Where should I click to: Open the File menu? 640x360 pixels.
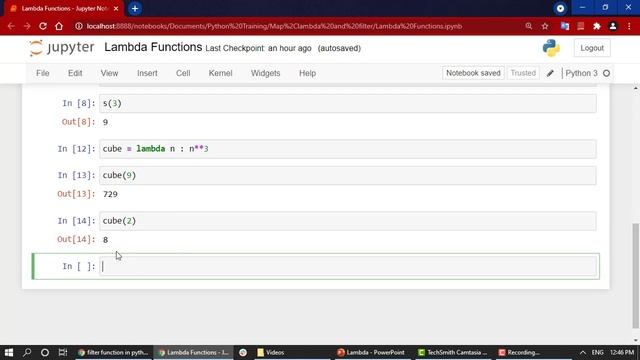[42, 73]
